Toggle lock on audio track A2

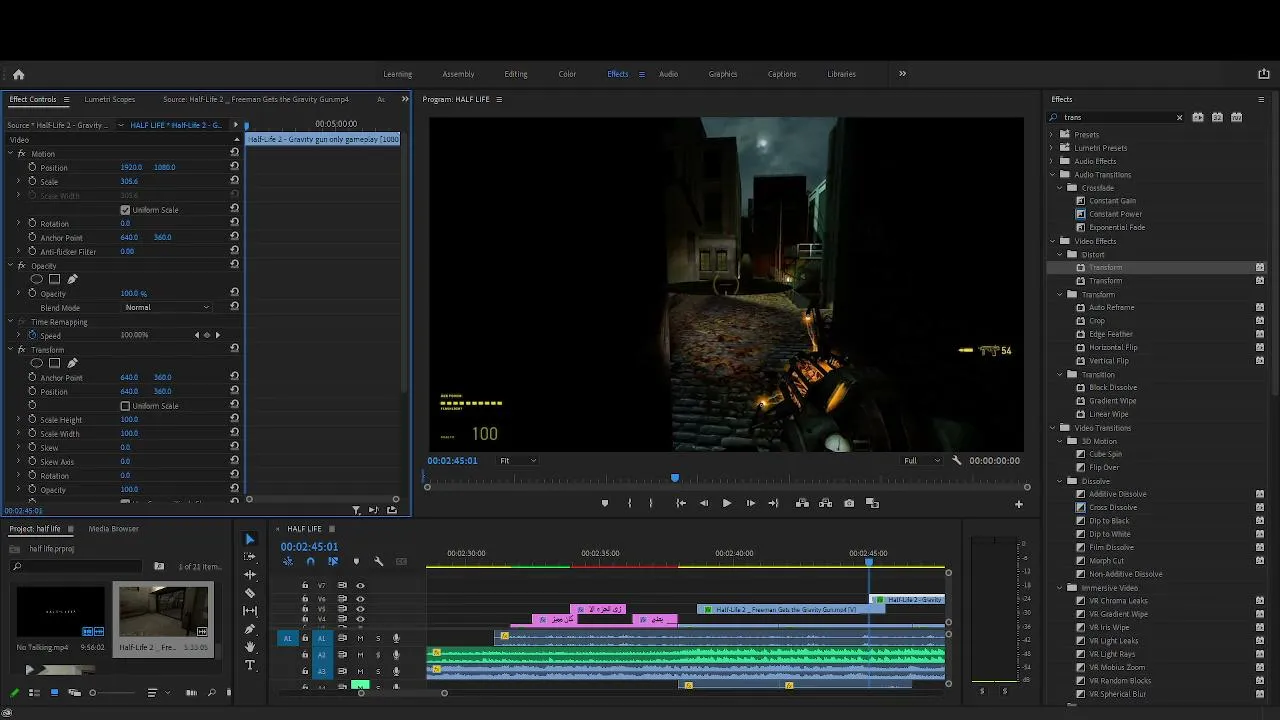coord(305,655)
